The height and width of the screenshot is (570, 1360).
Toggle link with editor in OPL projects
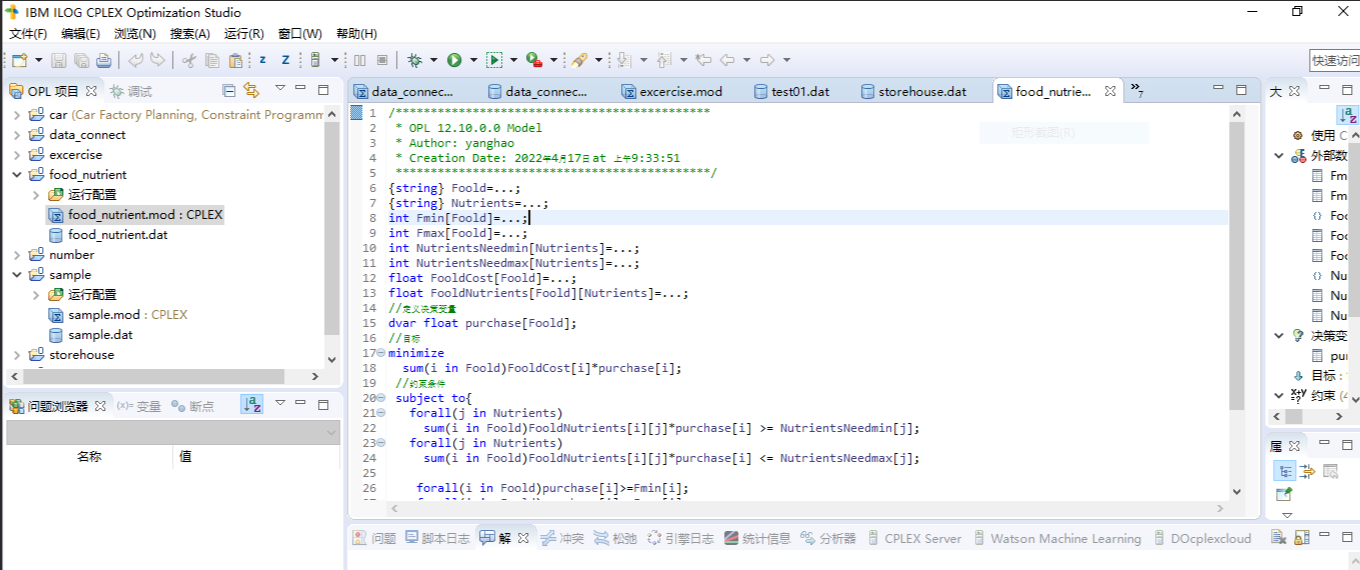point(251,91)
